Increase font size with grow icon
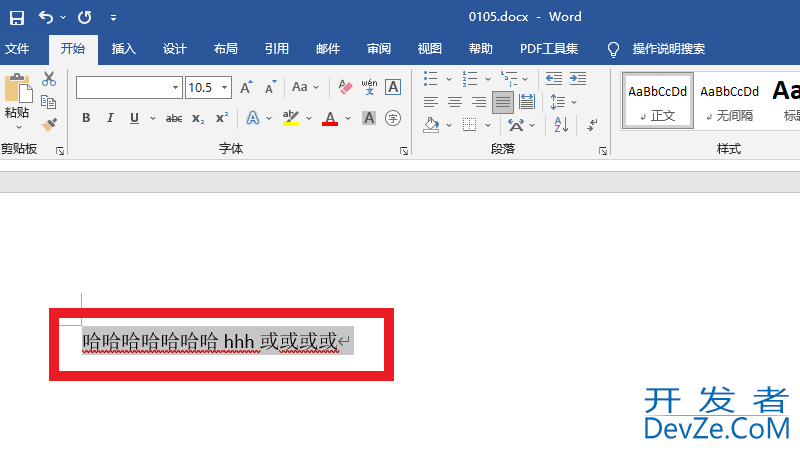The height and width of the screenshot is (450, 800). point(246,87)
